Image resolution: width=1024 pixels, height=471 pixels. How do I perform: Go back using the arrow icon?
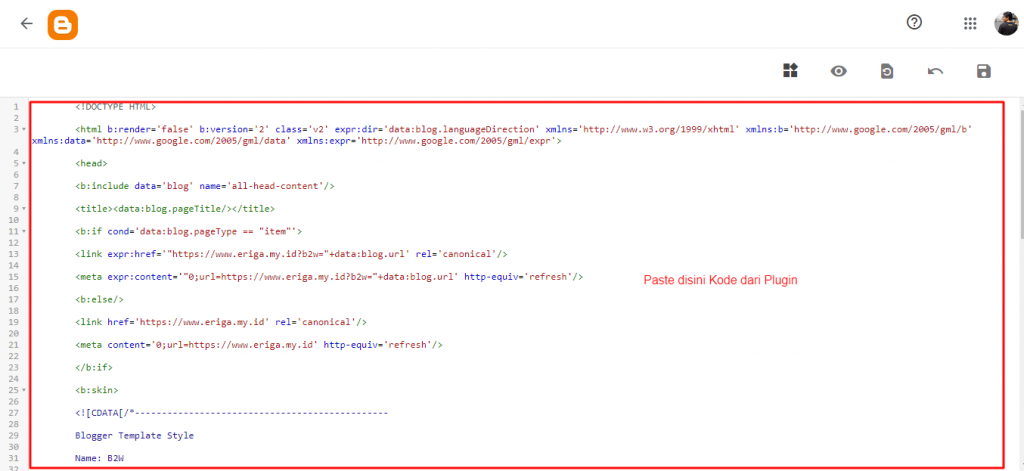click(26, 24)
